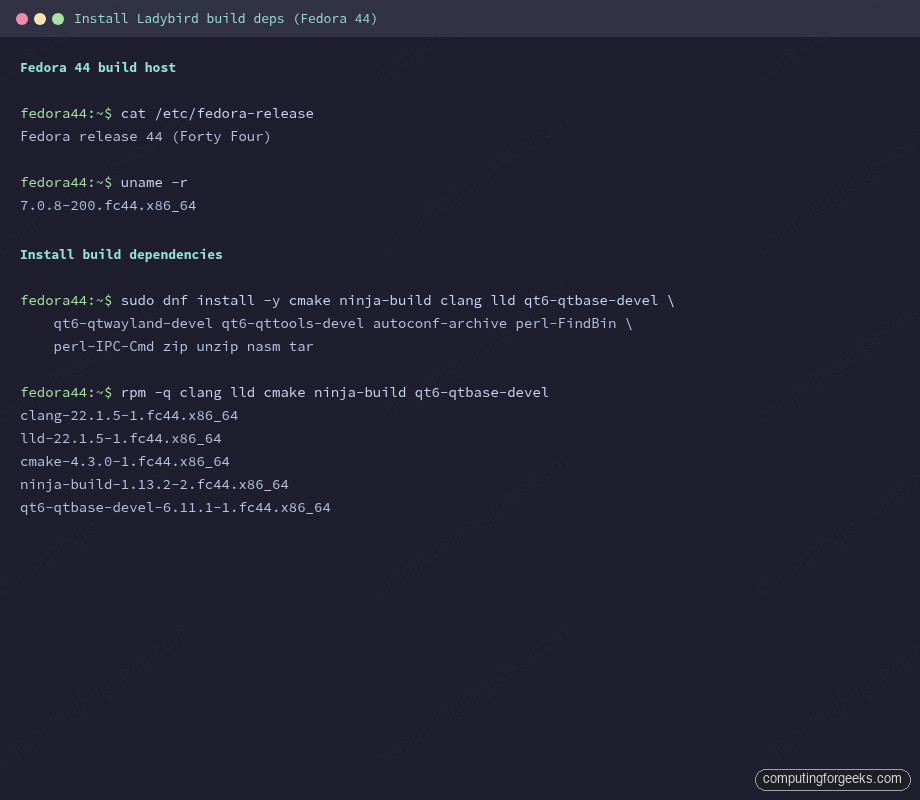Select the line starting 'qt6-qtwayland-devel'

point(343,323)
